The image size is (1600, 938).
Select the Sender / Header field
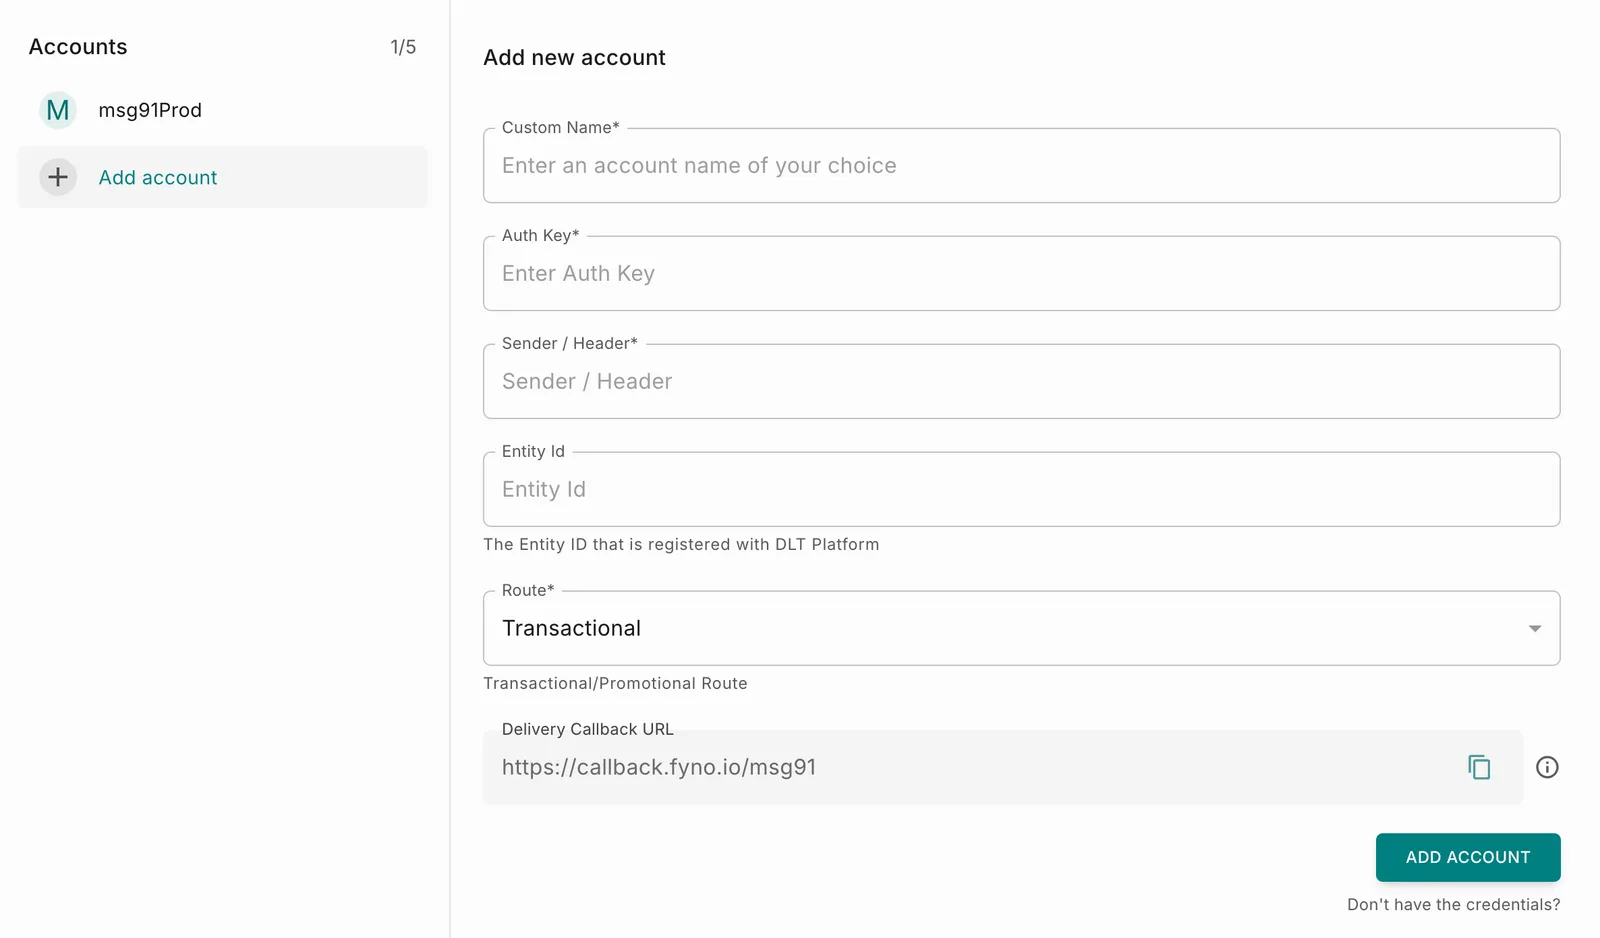(x=1021, y=381)
